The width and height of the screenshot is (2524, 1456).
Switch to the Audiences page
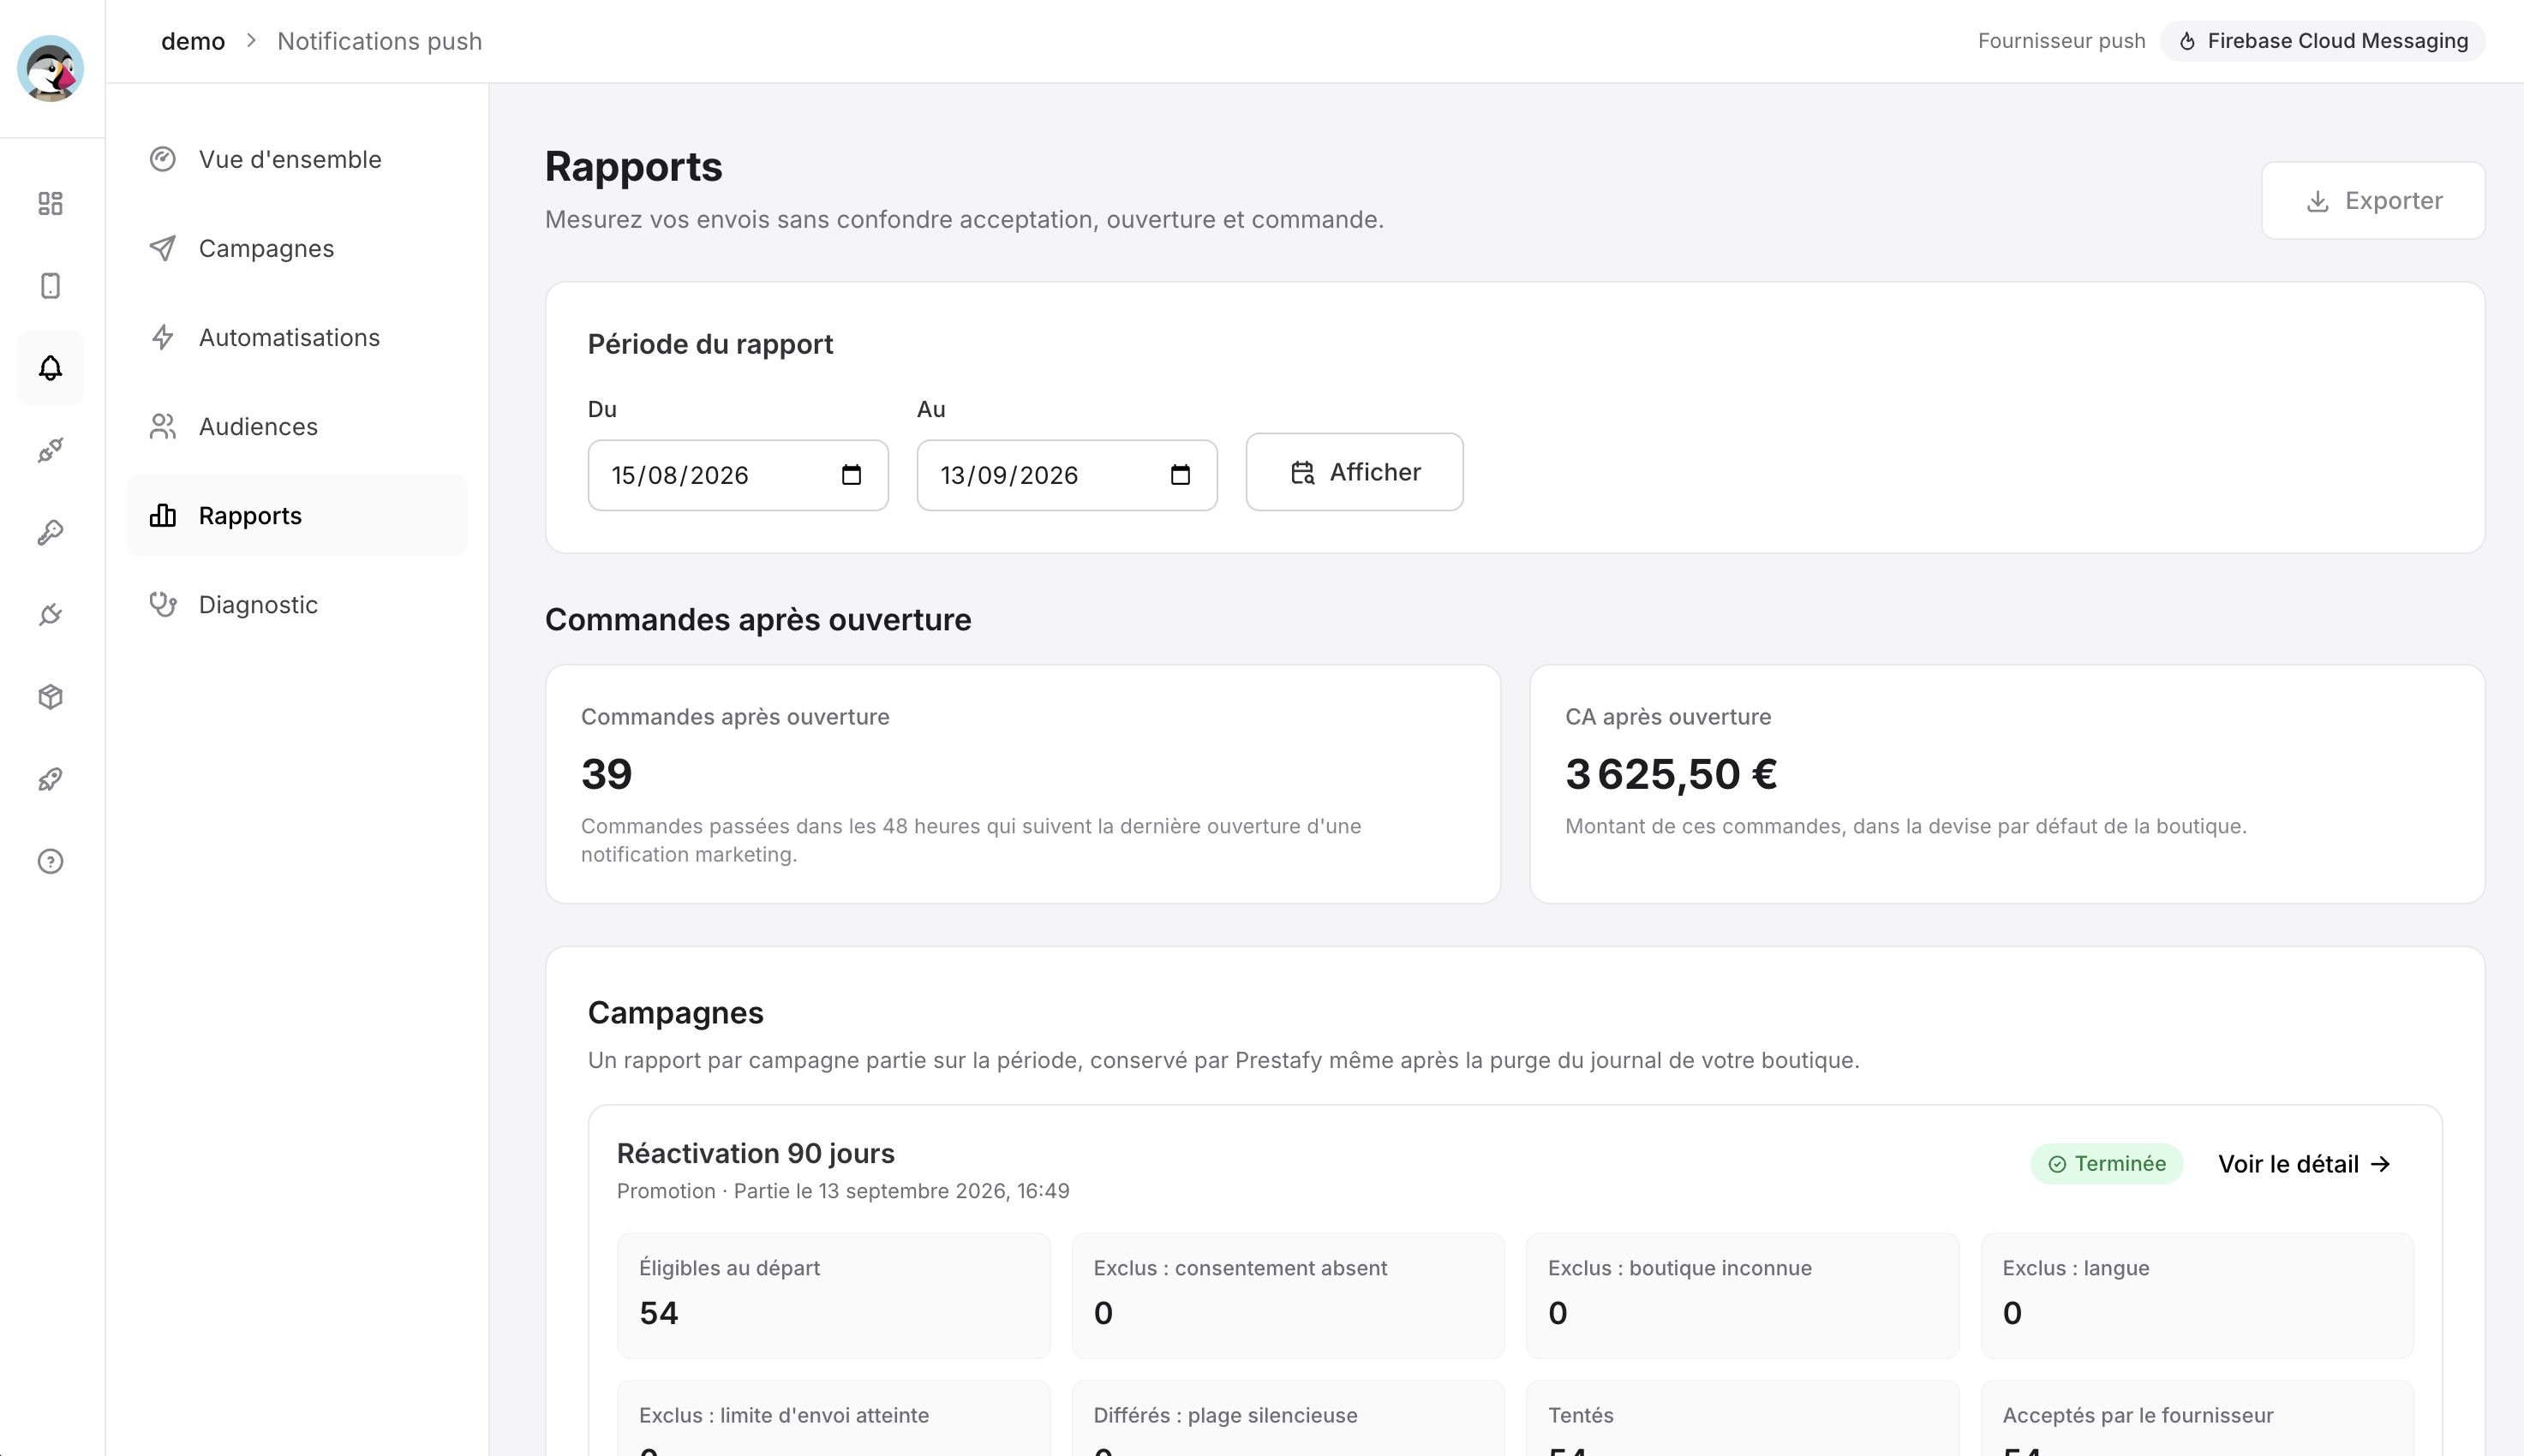coord(297,426)
